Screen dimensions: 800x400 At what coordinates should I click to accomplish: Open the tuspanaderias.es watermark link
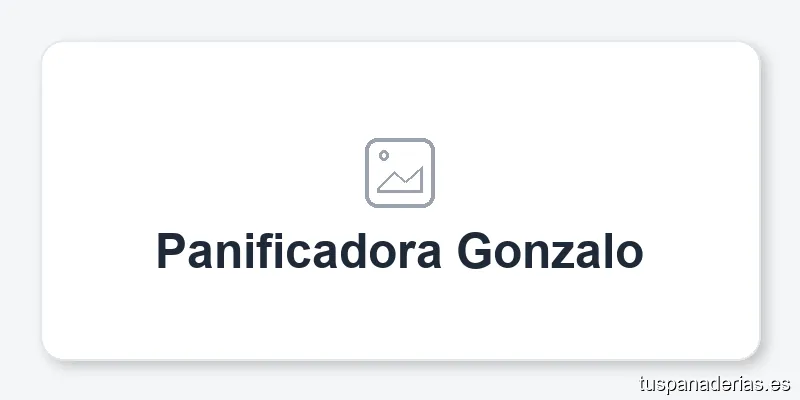(x=715, y=384)
